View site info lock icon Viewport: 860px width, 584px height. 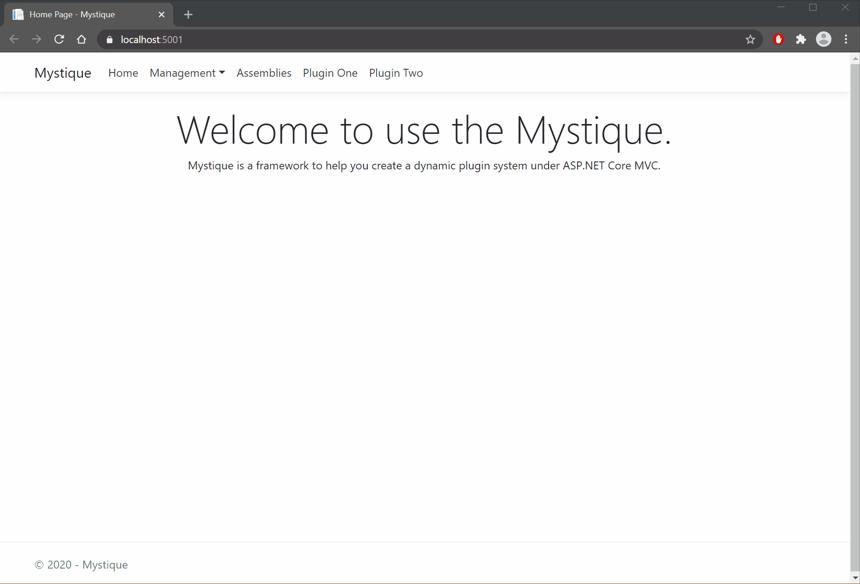[x=109, y=39]
